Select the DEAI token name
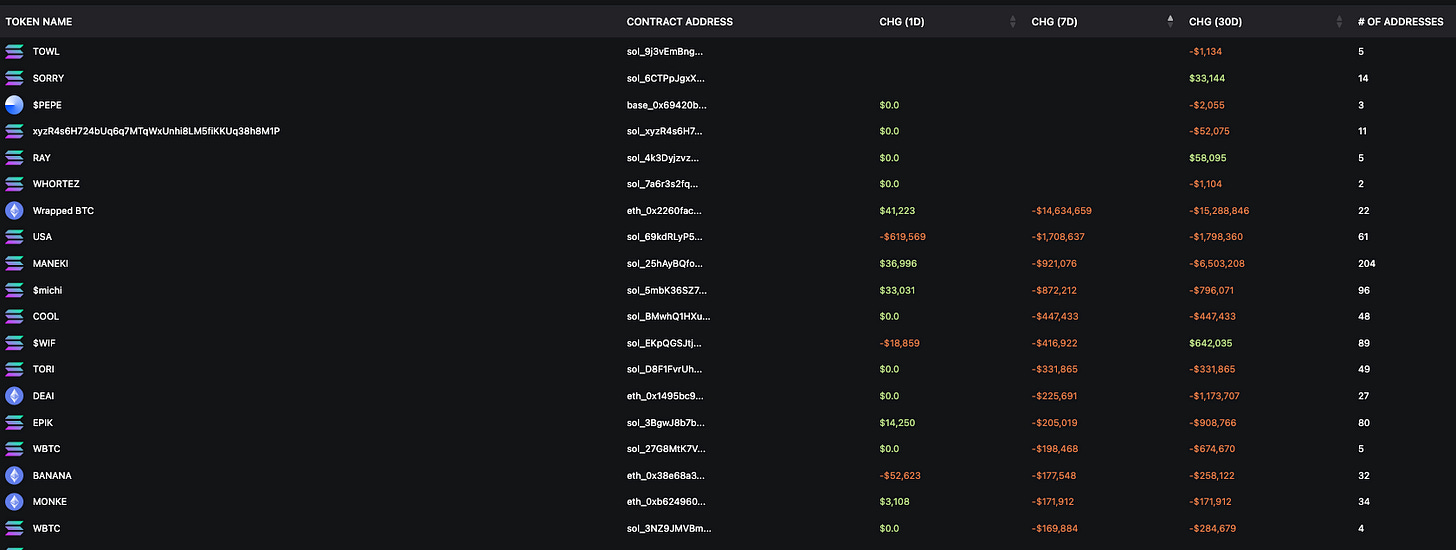This screenshot has width=1456, height=550. (44, 396)
